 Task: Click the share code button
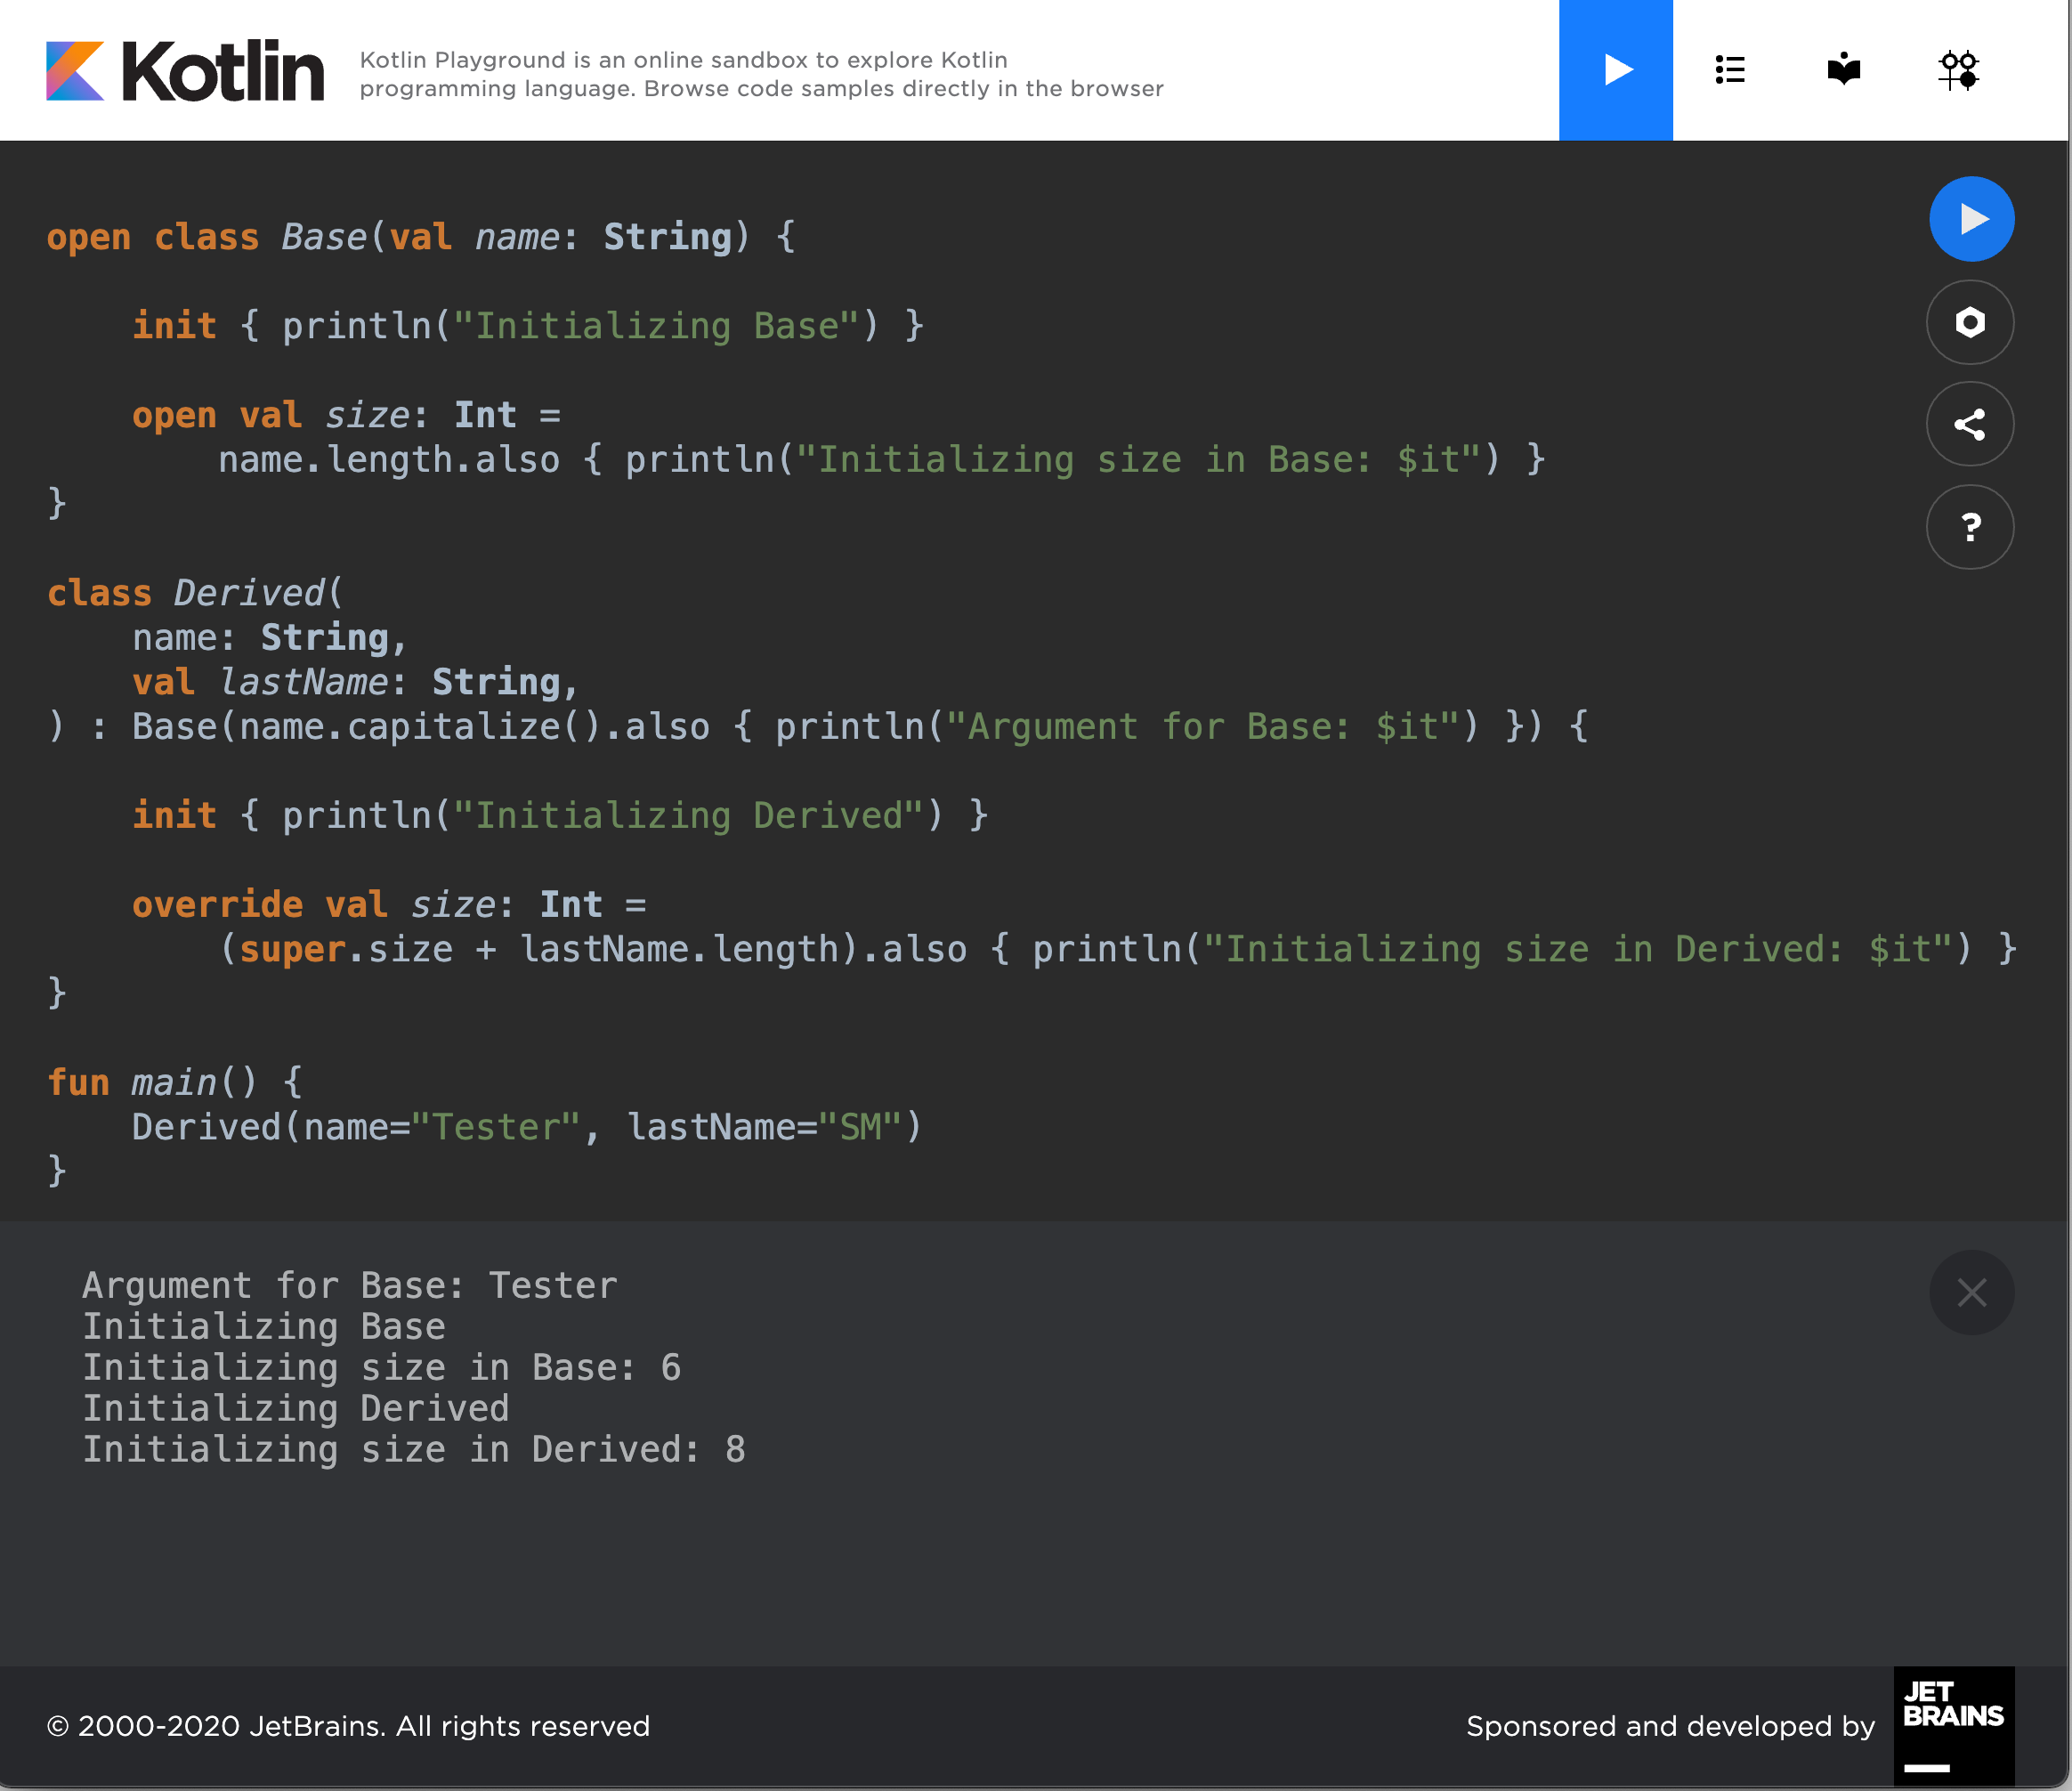point(1970,424)
